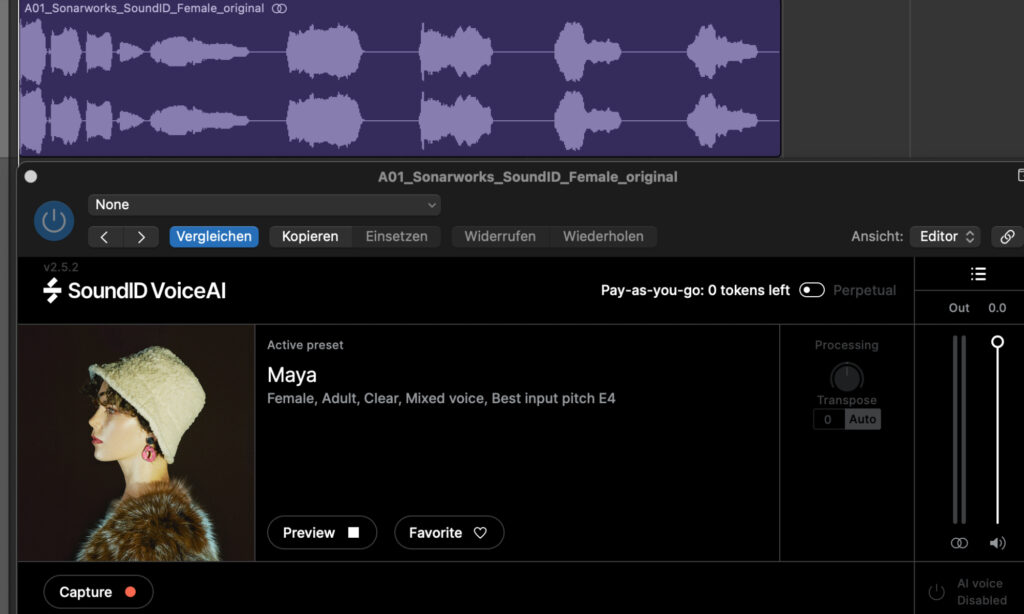Image resolution: width=1024 pixels, height=614 pixels.
Task: Open the None preset dropdown
Action: click(263, 204)
